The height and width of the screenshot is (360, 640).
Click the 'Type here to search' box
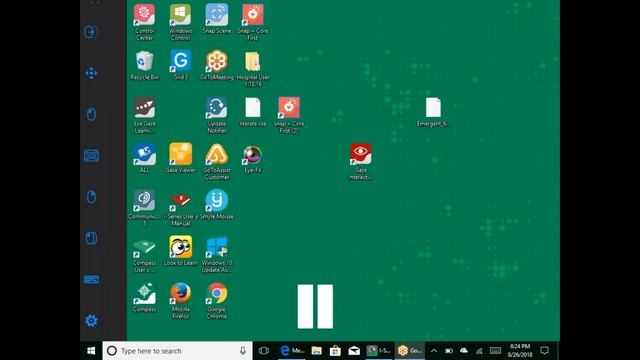[x=177, y=351]
